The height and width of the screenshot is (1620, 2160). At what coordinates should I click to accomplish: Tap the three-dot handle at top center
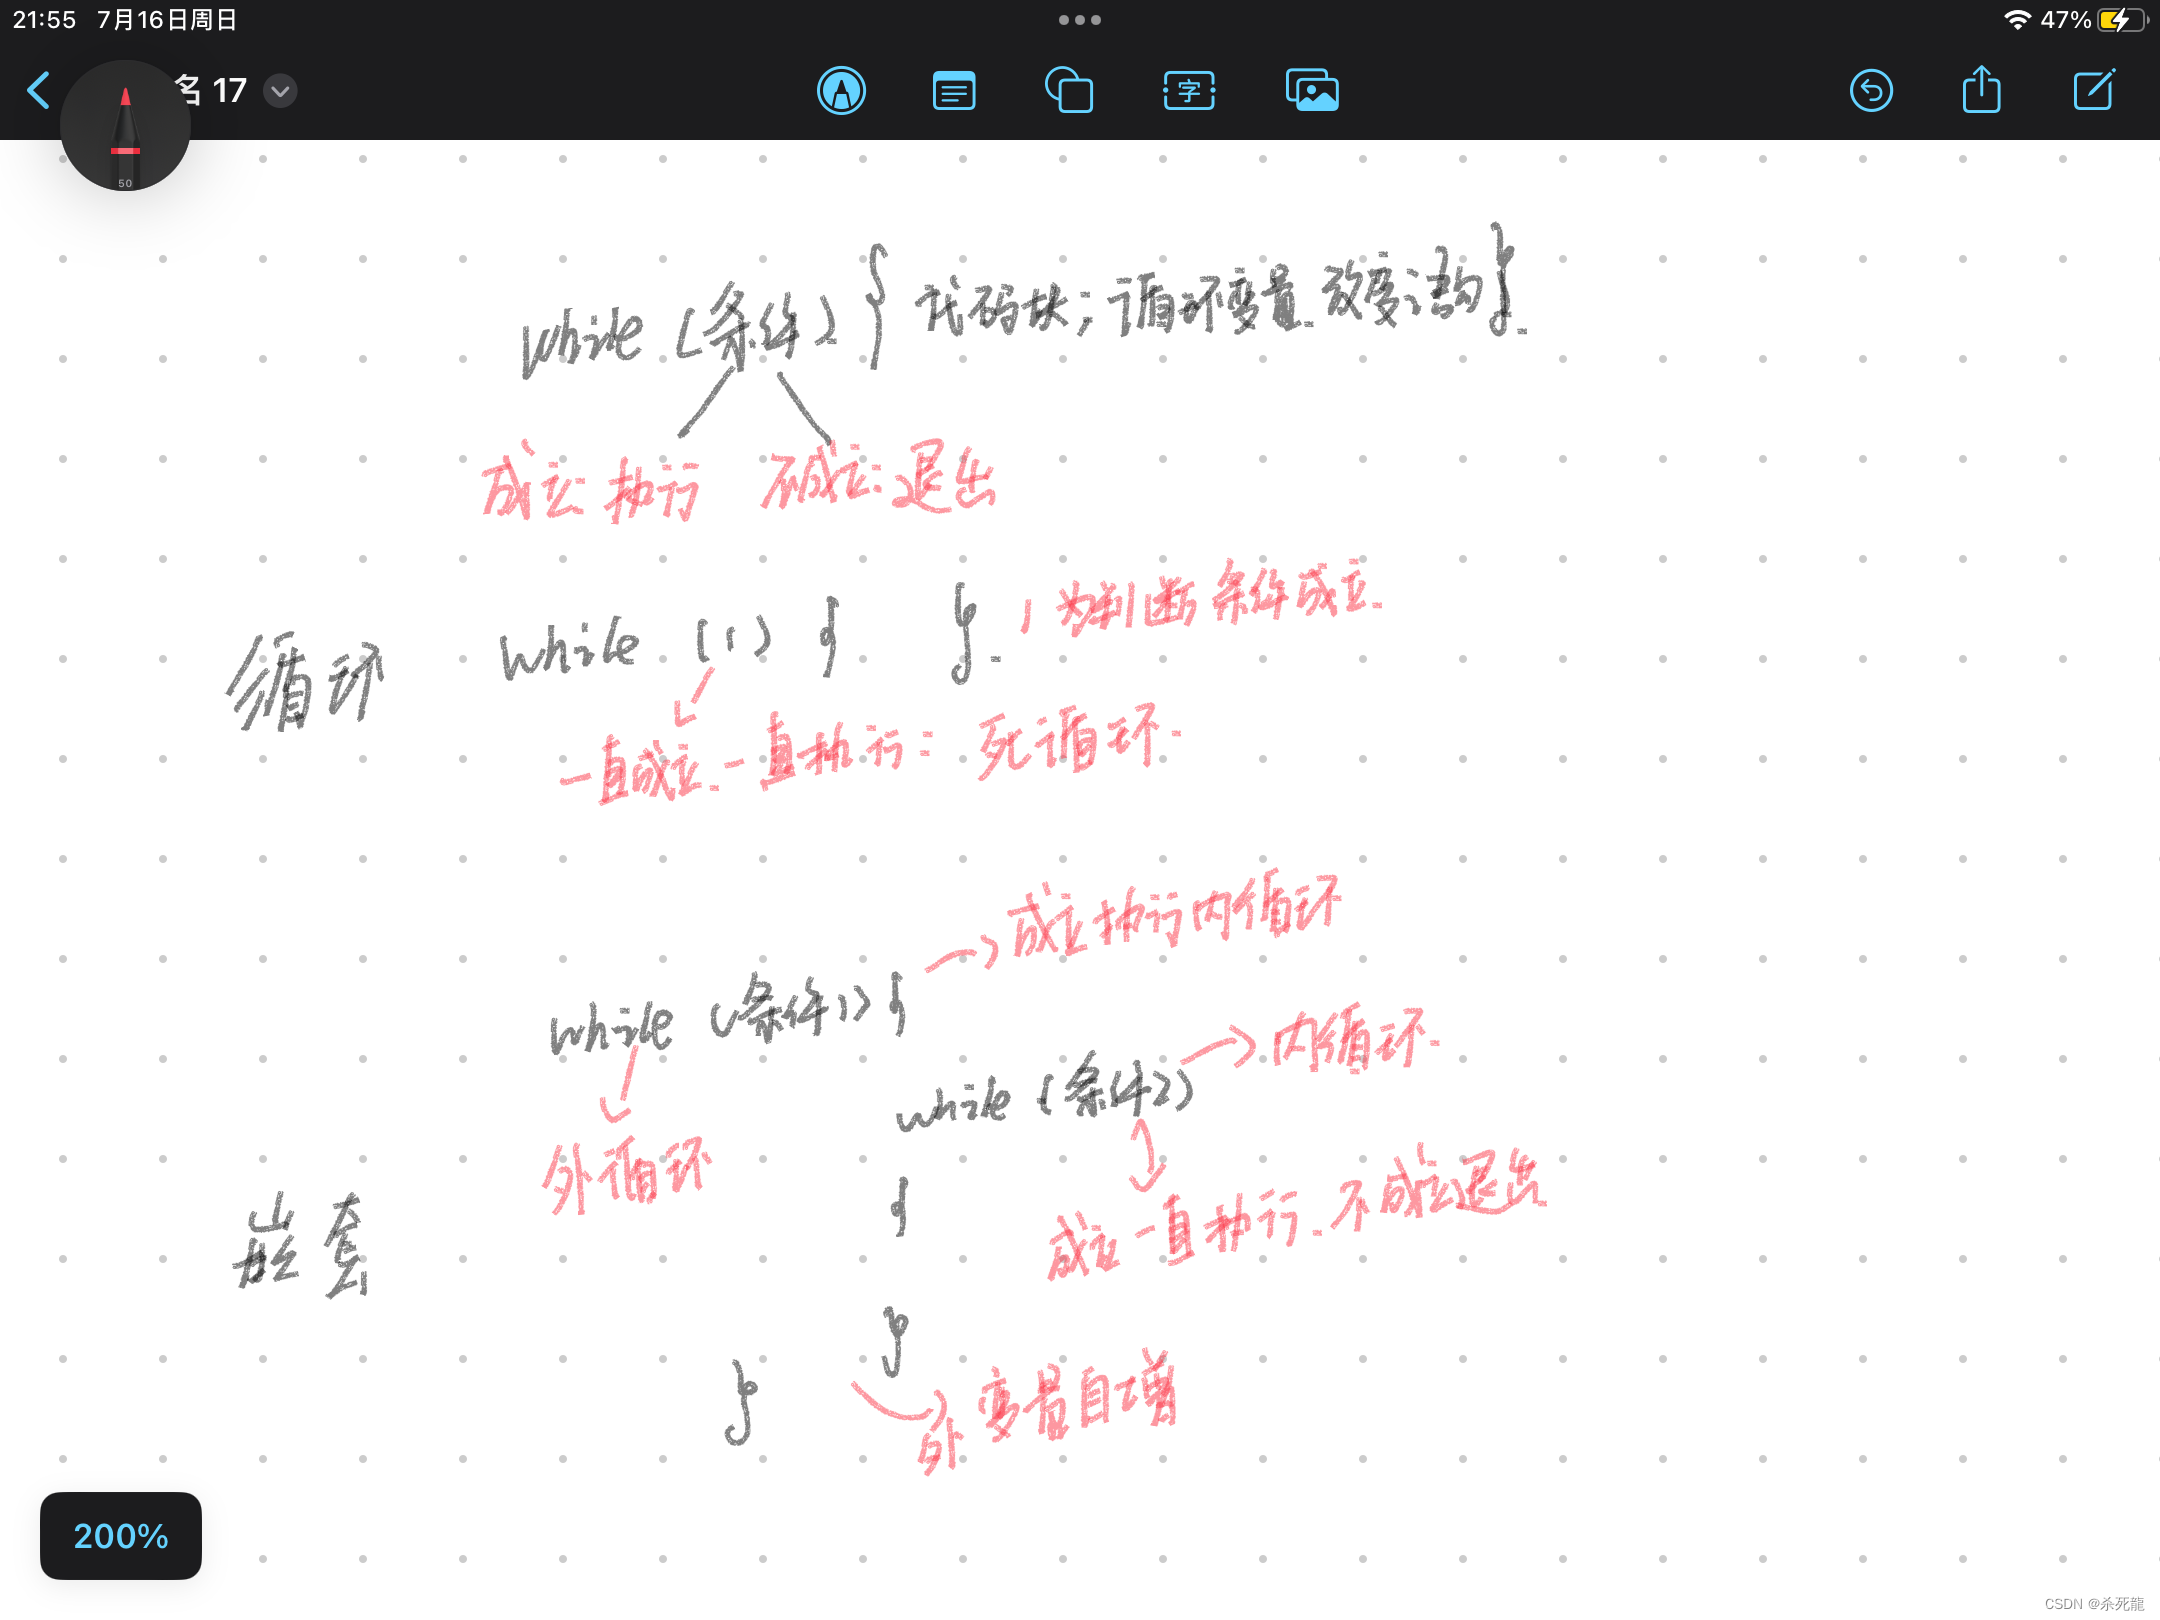1079,19
